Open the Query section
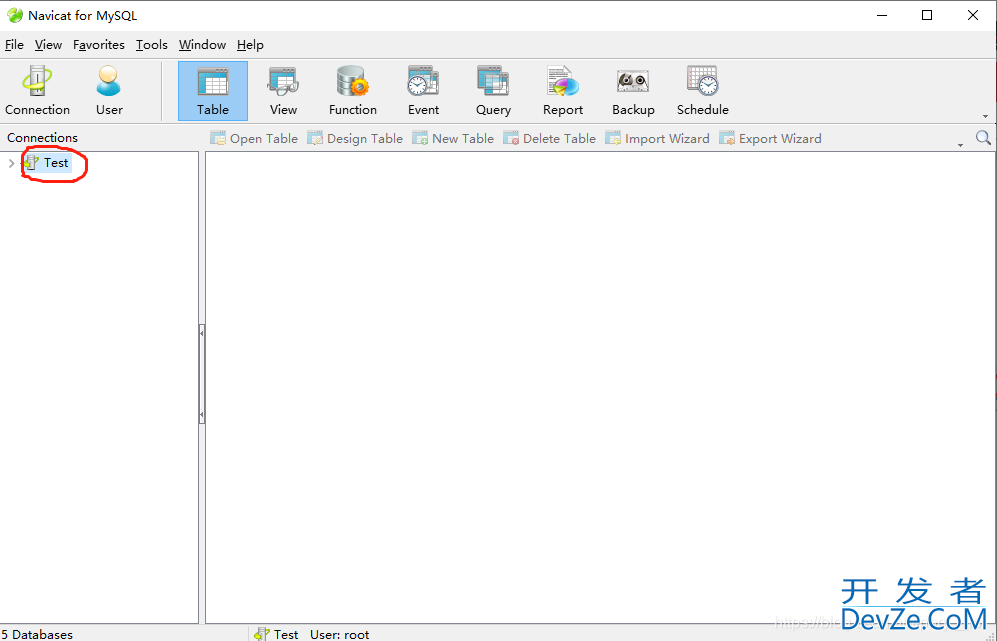This screenshot has height=641, width=997. 493,91
